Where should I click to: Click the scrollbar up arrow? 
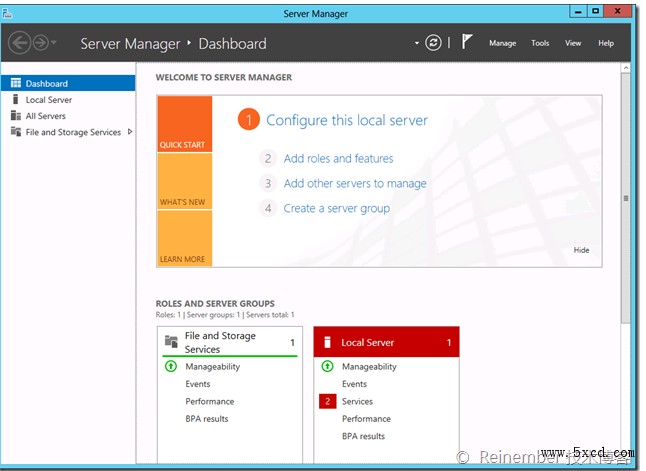click(x=626, y=68)
